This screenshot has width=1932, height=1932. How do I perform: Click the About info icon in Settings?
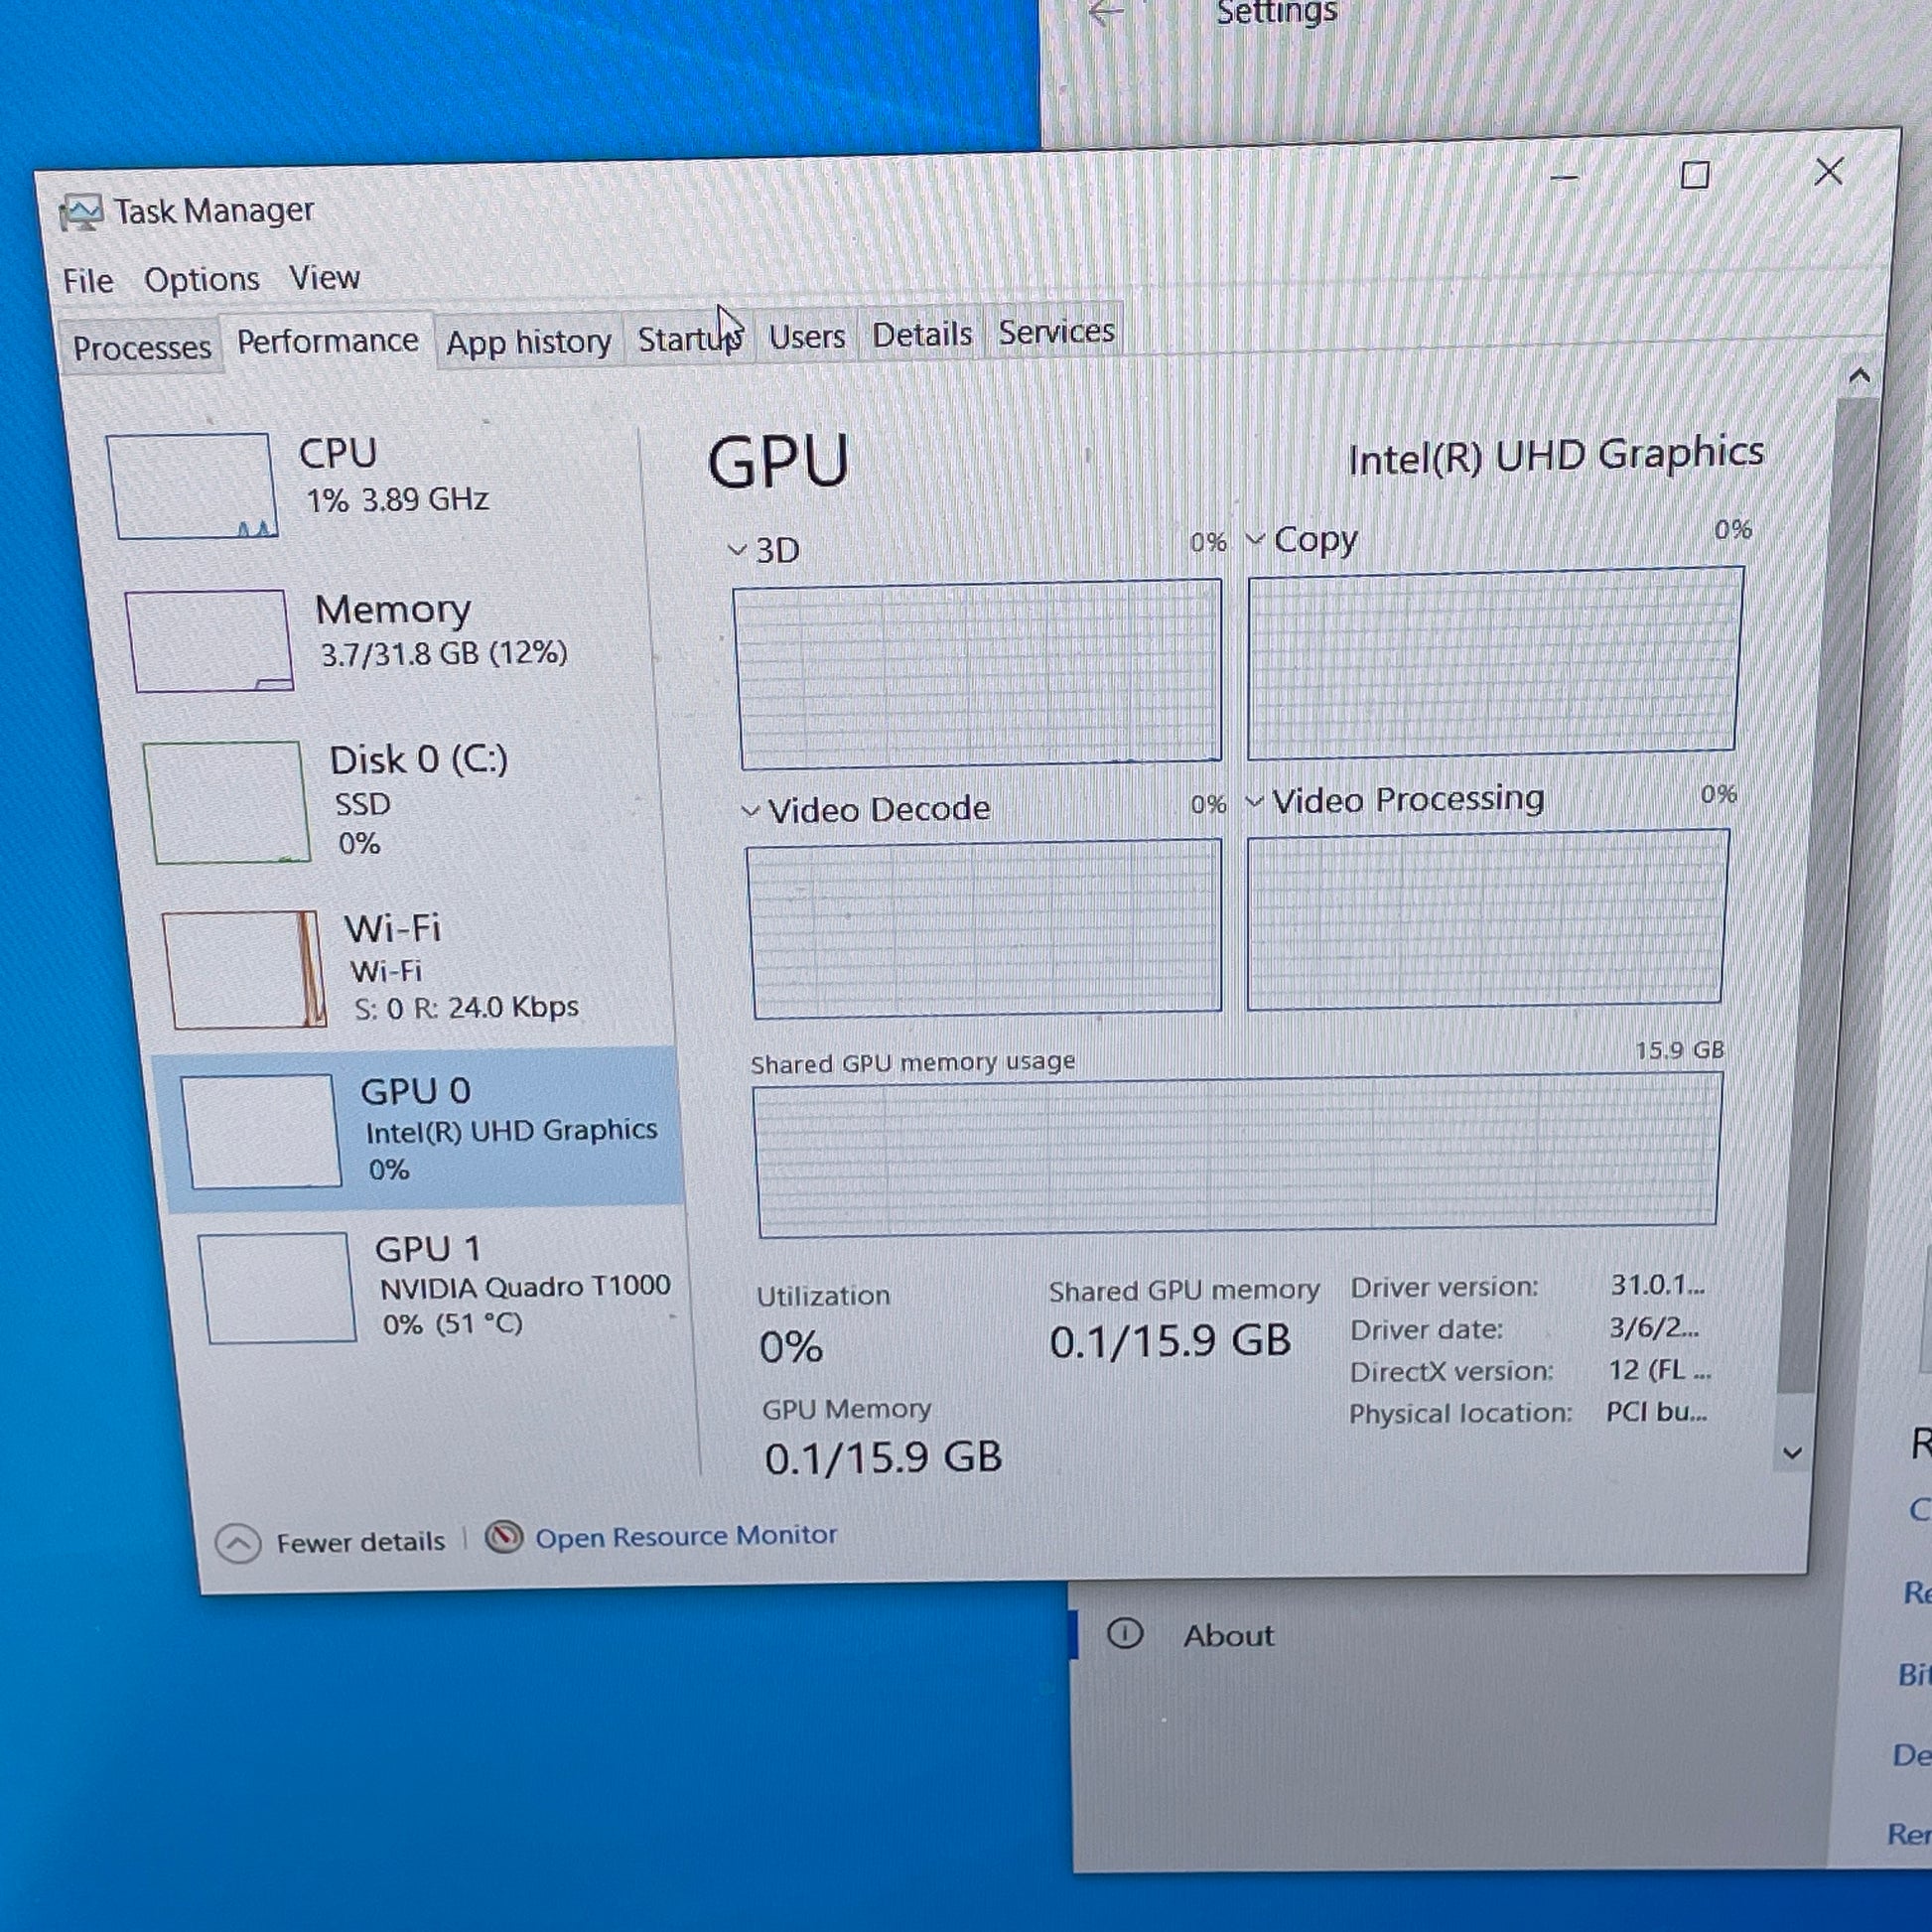(1125, 1634)
